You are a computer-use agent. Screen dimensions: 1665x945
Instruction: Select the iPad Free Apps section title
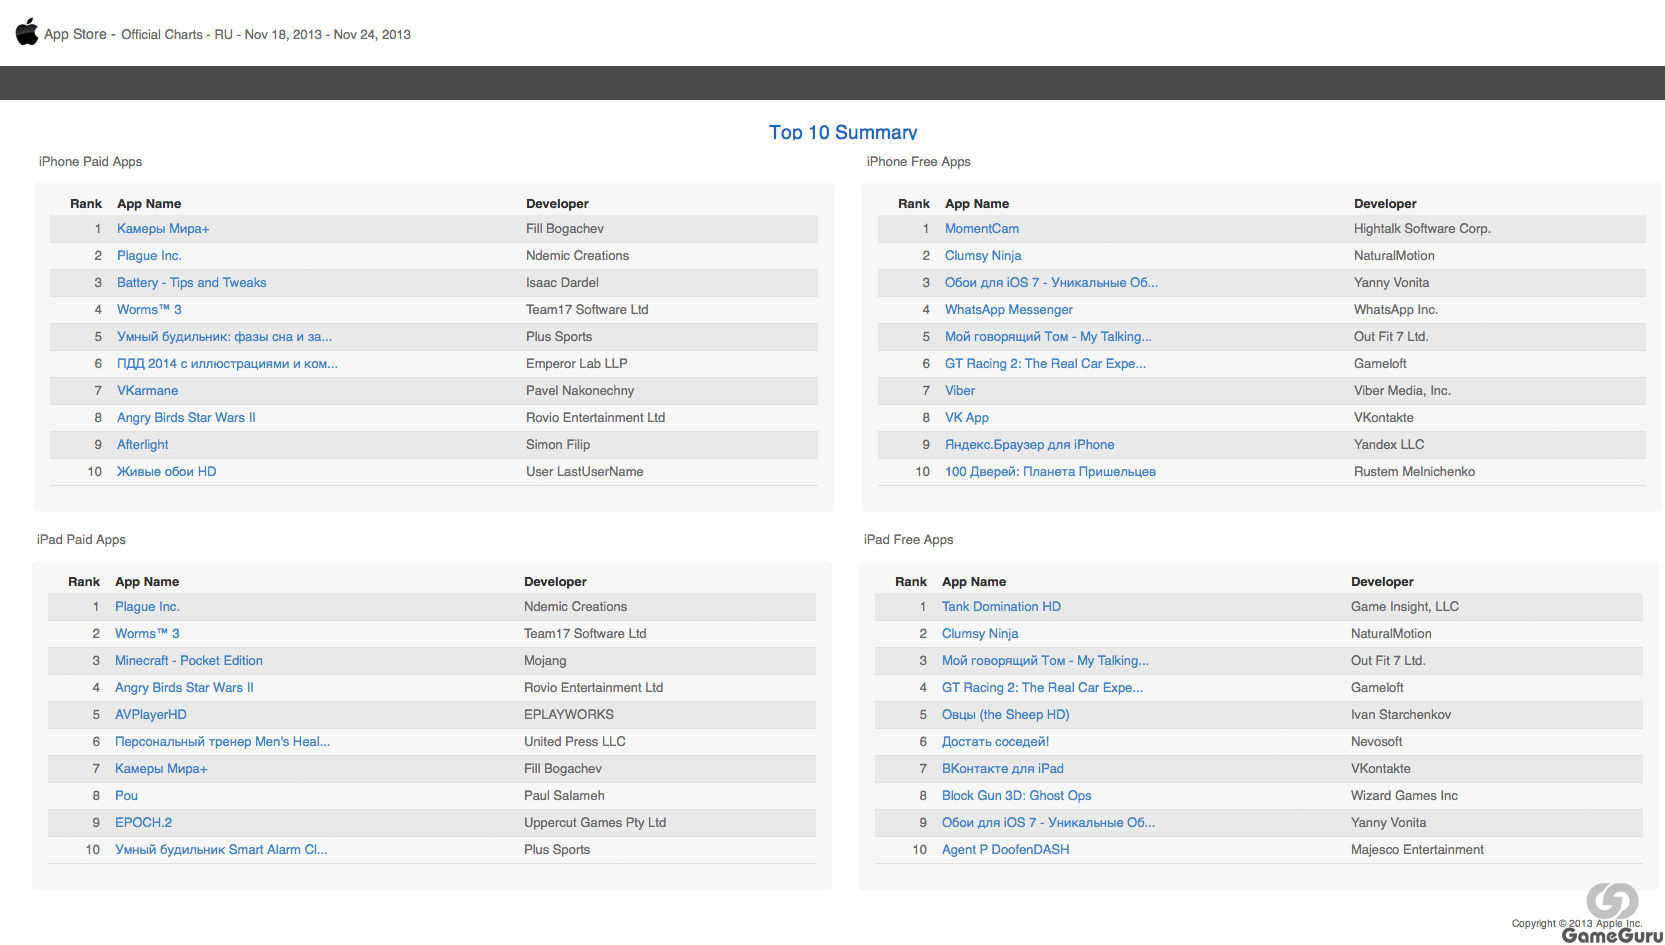coord(909,540)
